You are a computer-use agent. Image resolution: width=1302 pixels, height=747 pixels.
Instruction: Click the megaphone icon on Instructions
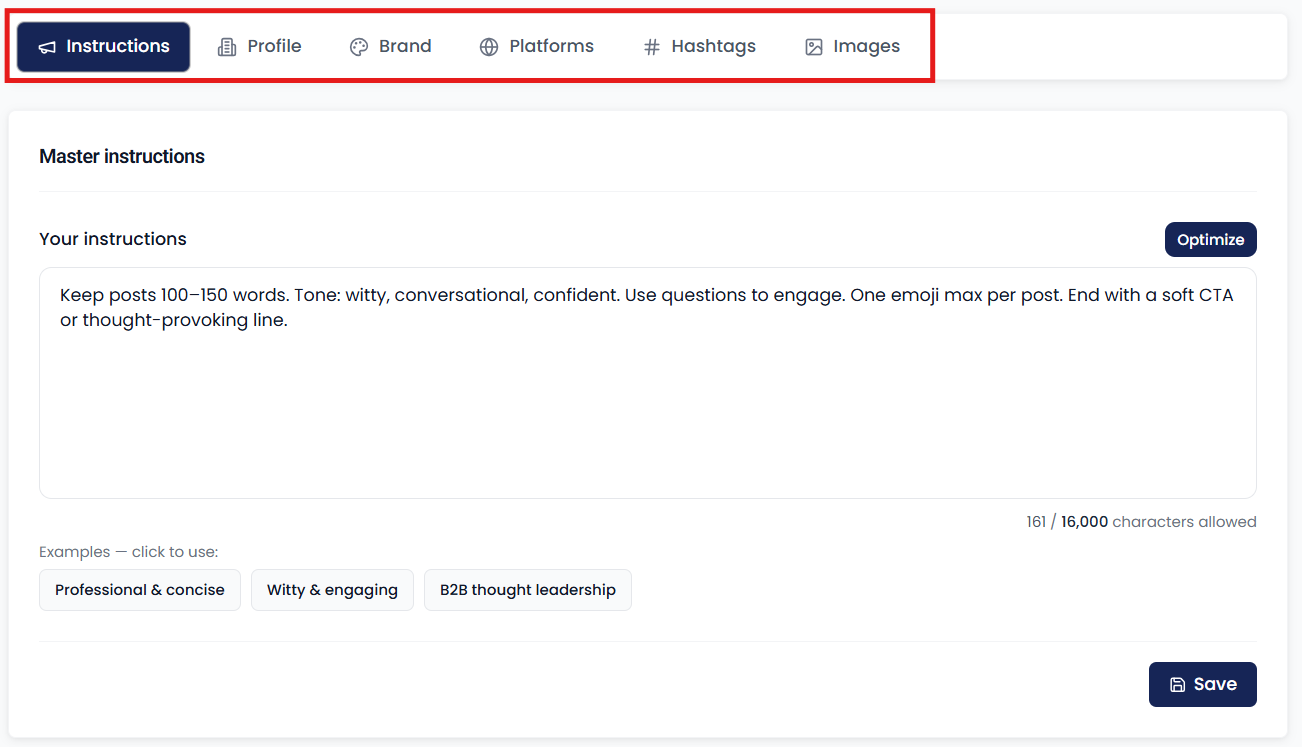coord(47,47)
